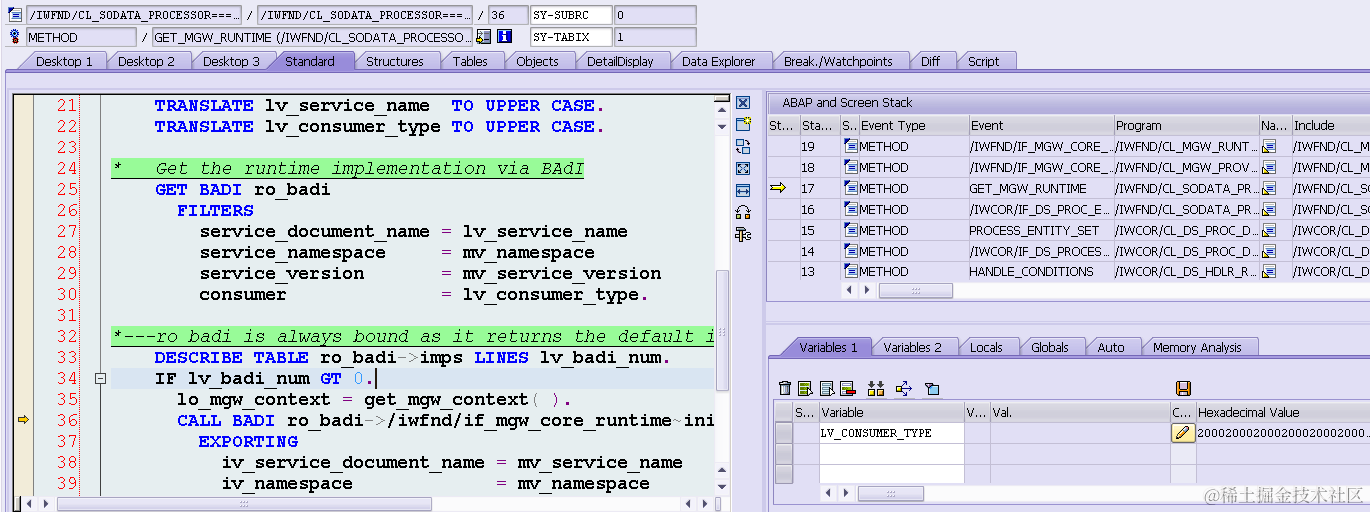Maximize the tool using the full-screen arrows icon
Viewport: 1370px width, 512px height.
pyautogui.click(x=743, y=169)
